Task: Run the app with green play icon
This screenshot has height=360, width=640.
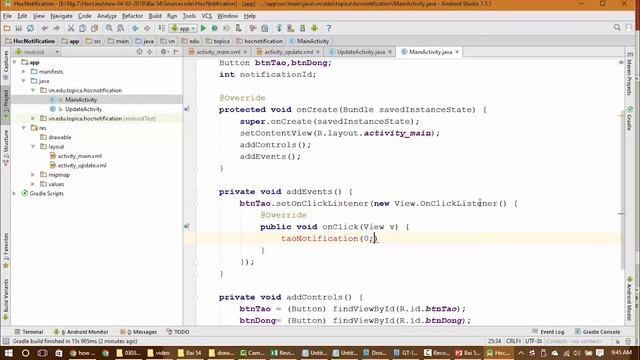Action: point(203,28)
